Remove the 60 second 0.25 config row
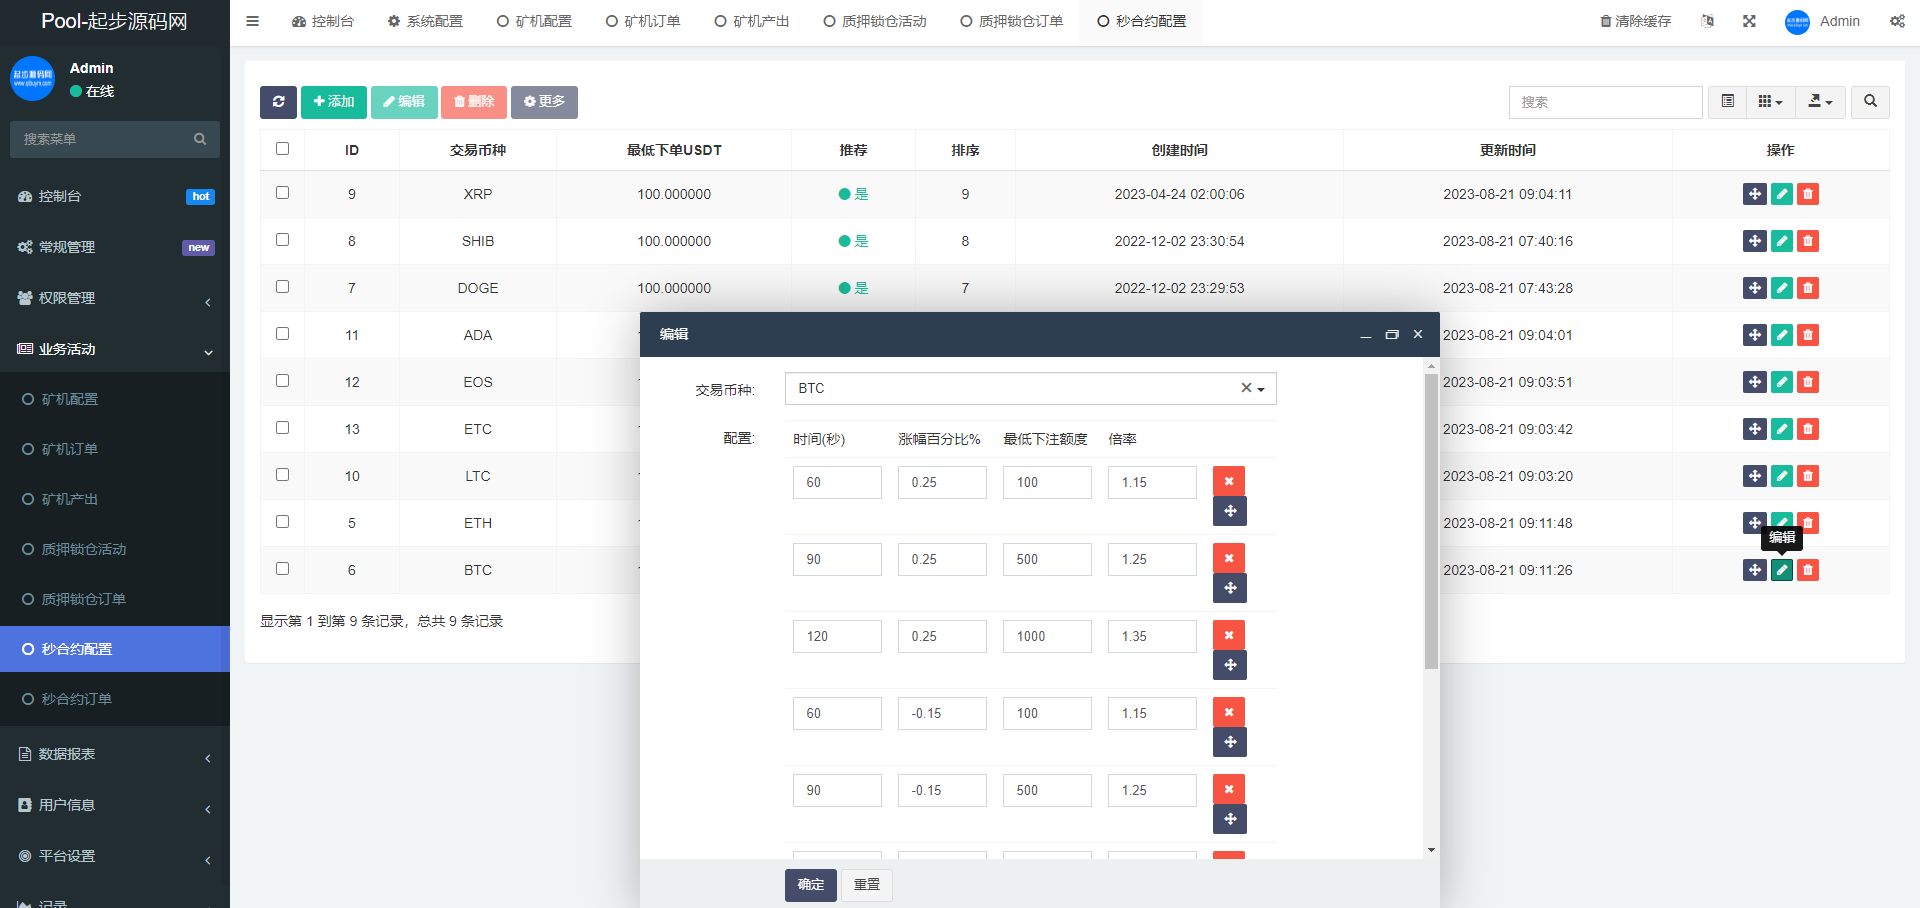The height and width of the screenshot is (908, 1920). coord(1229,481)
